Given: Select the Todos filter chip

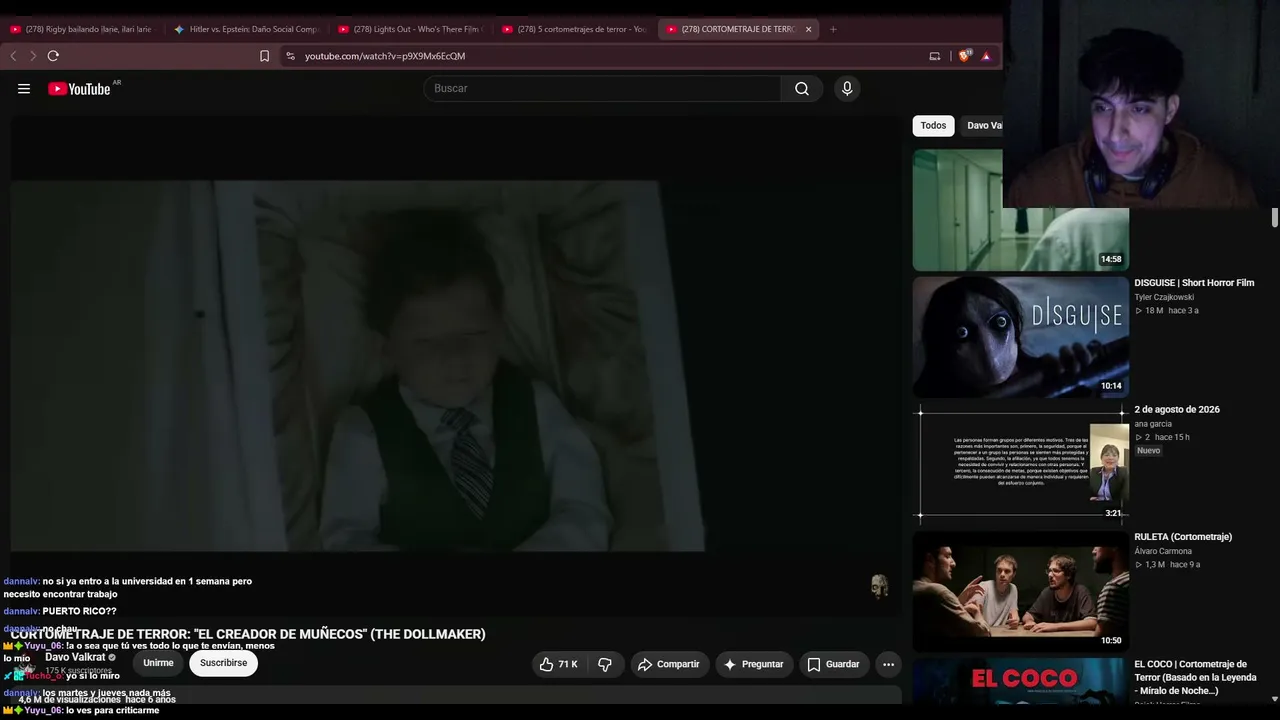Looking at the screenshot, I should click(933, 126).
